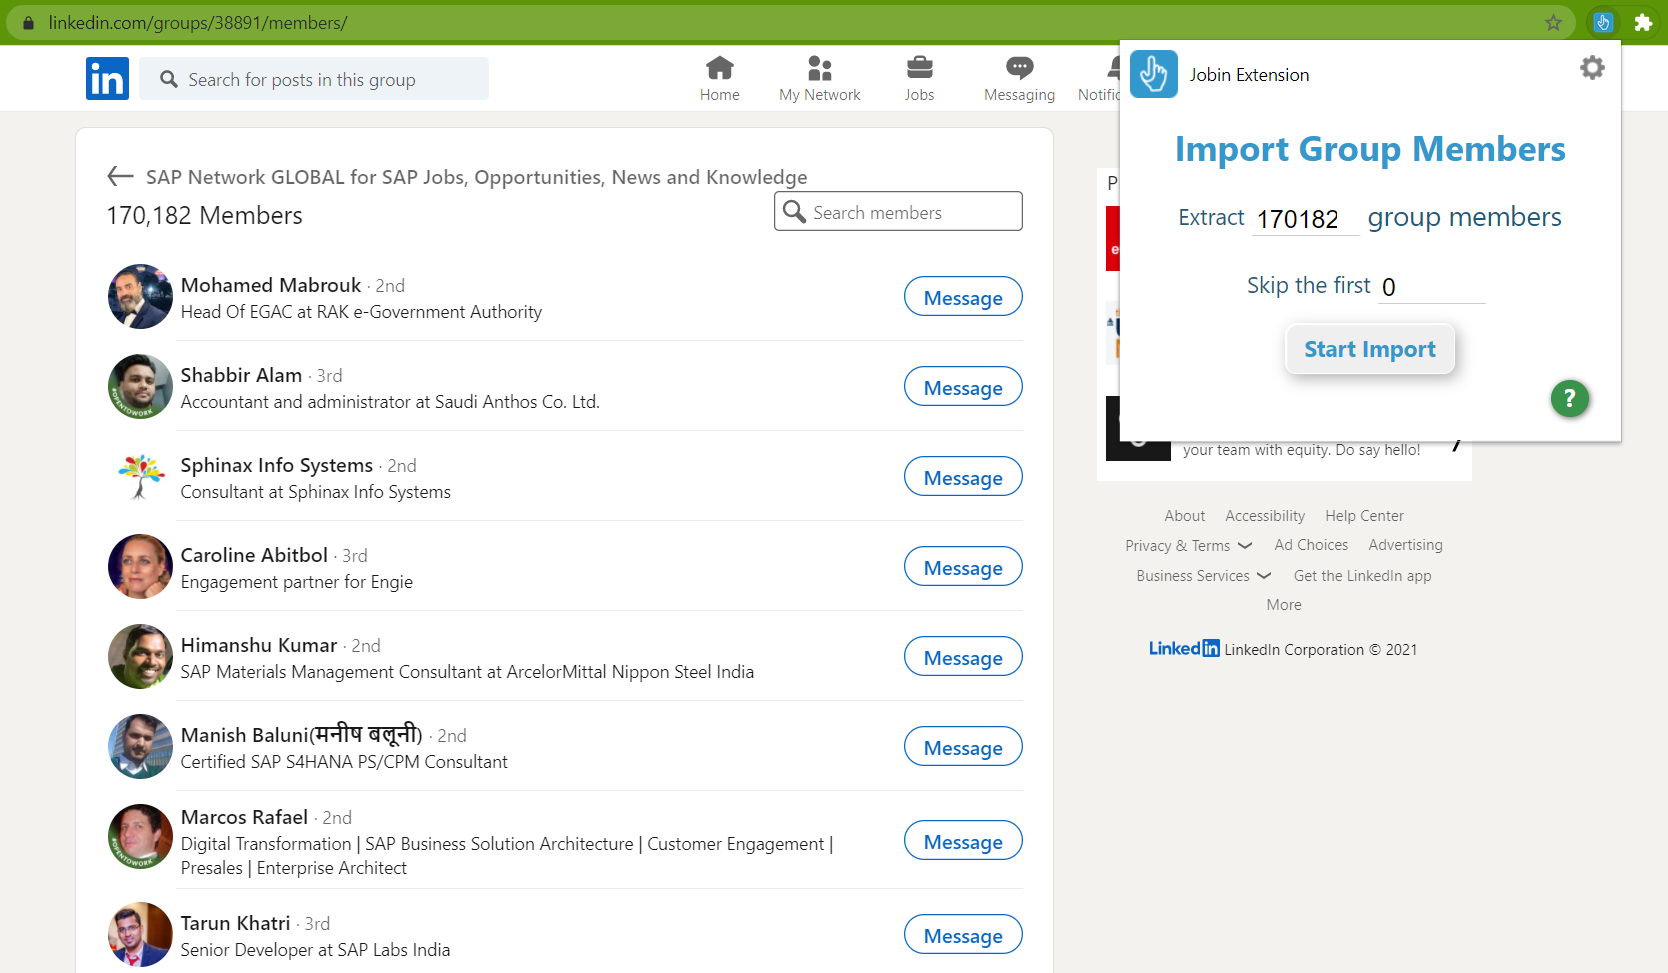
Task: View the site security padlock icon
Action: (28, 22)
